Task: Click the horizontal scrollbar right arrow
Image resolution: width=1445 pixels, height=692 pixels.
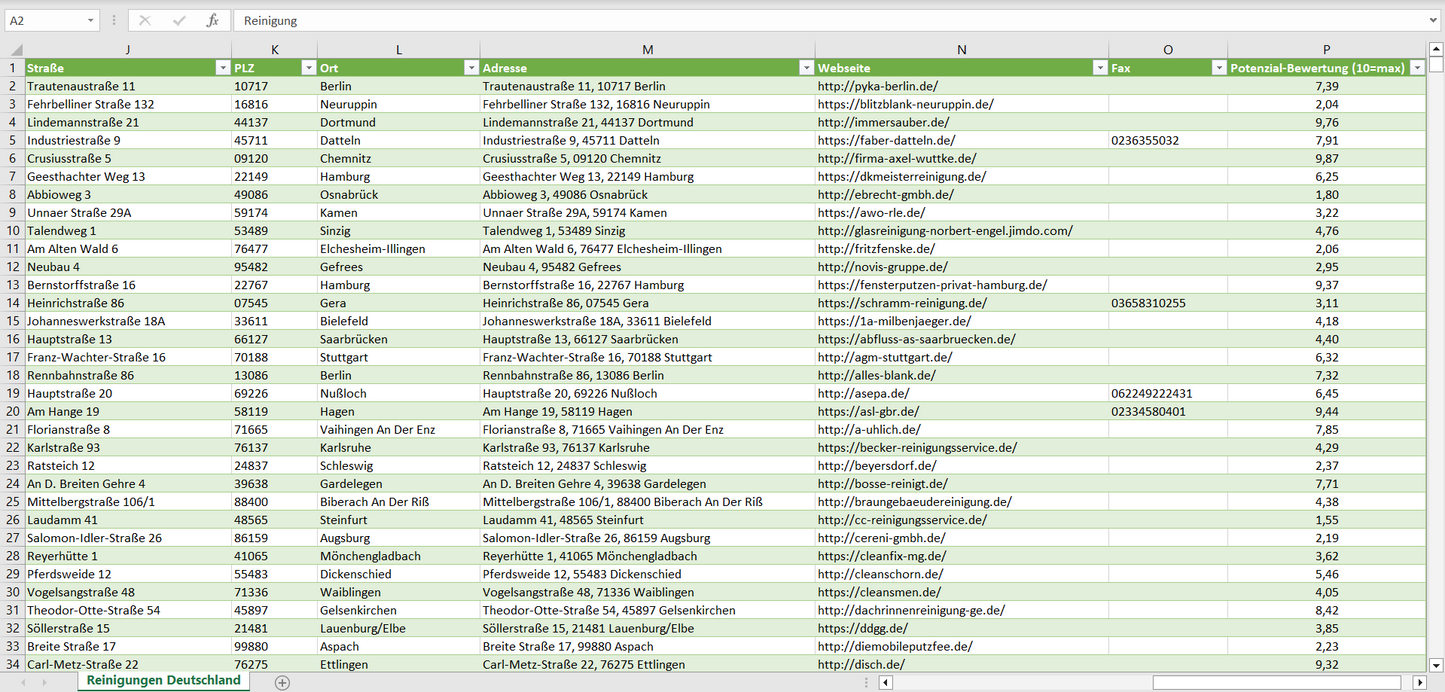Action: tap(1419, 682)
